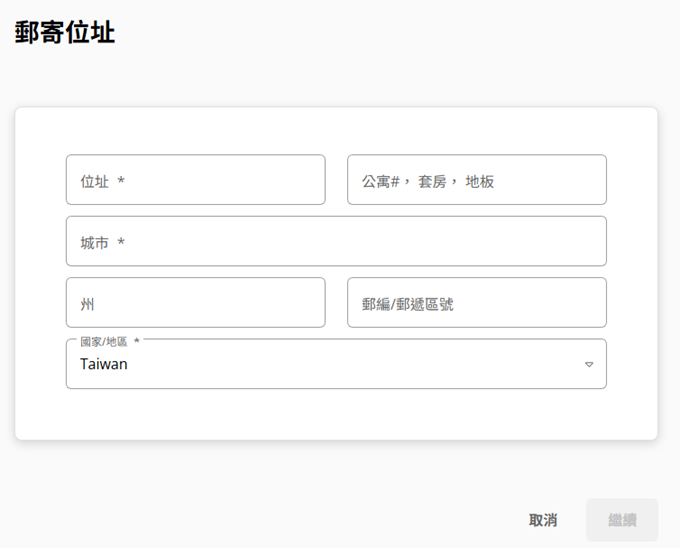The height and width of the screenshot is (548, 680).
Task: Click the 郵寄位址 page heading
Action: click(65, 32)
